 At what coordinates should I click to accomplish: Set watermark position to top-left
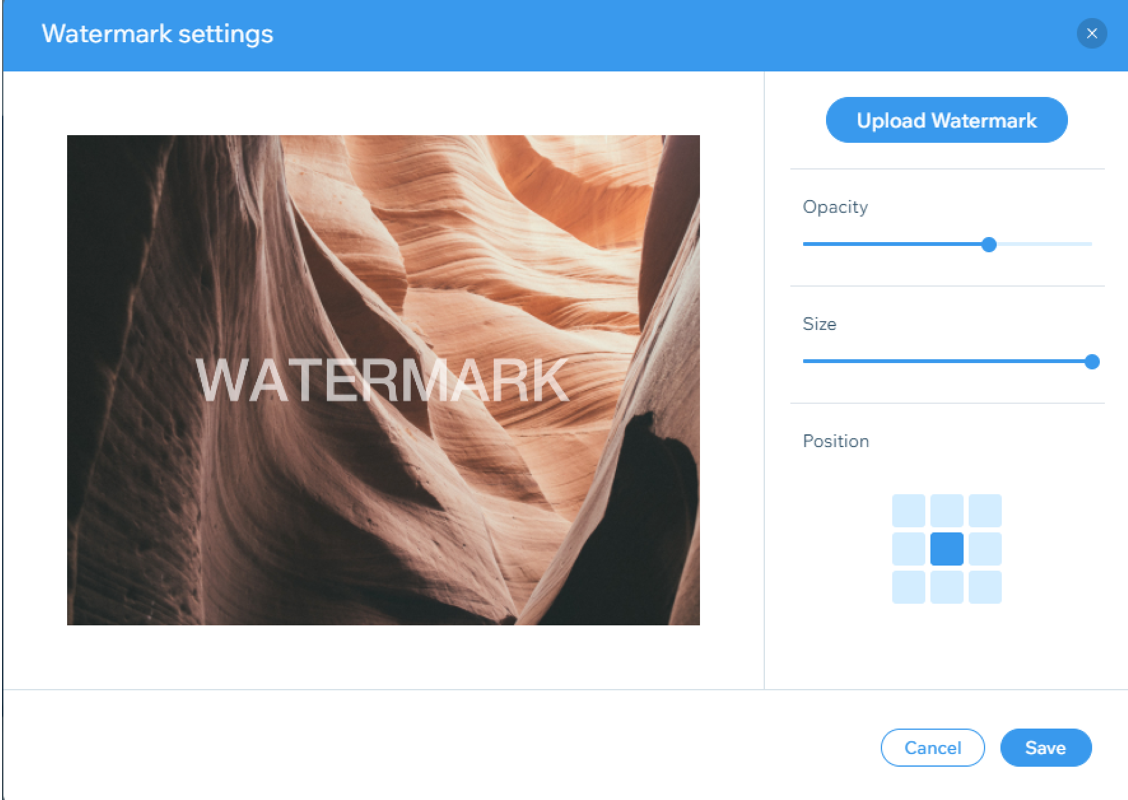[x=909, y=511]
